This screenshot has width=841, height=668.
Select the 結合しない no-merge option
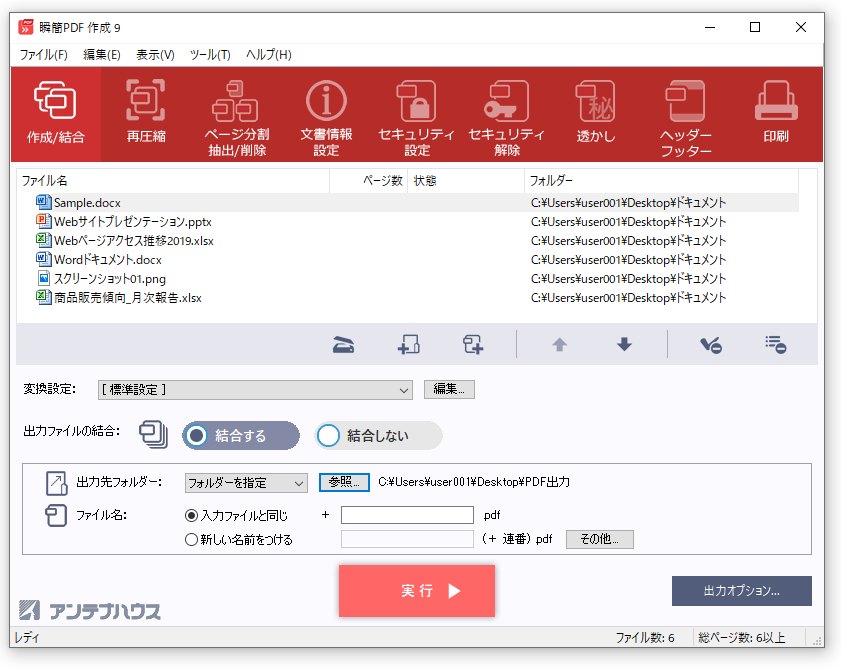pyautogui.click(x=379, y=435)
